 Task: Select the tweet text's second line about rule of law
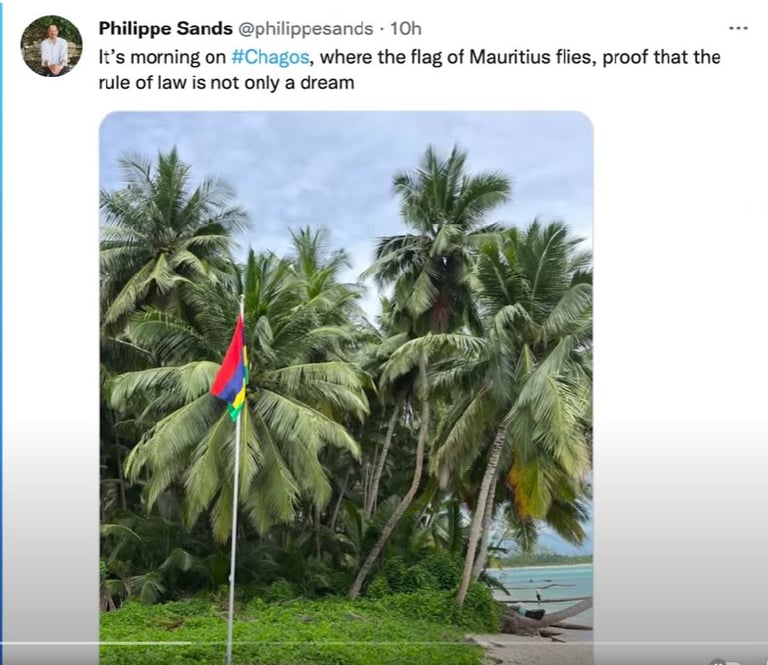pos(226,82)
